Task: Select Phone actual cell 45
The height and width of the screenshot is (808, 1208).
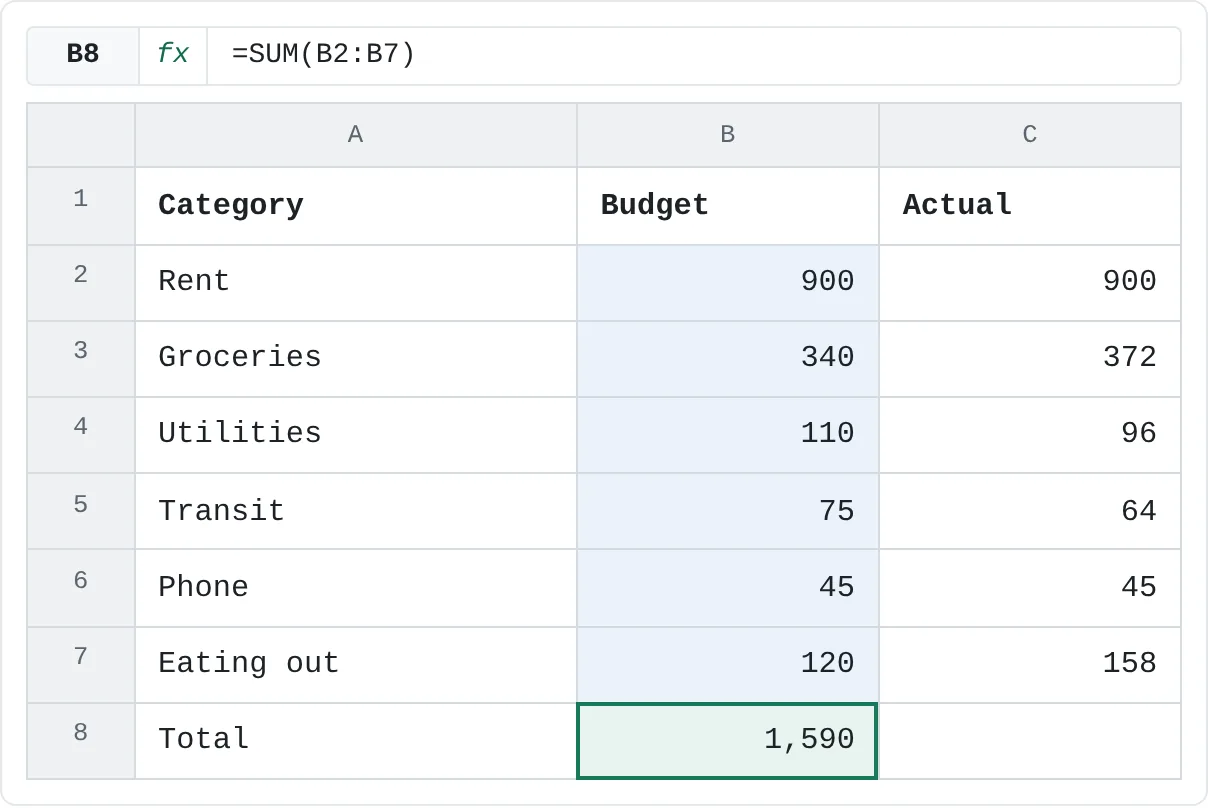Action: coord(1030,588)
